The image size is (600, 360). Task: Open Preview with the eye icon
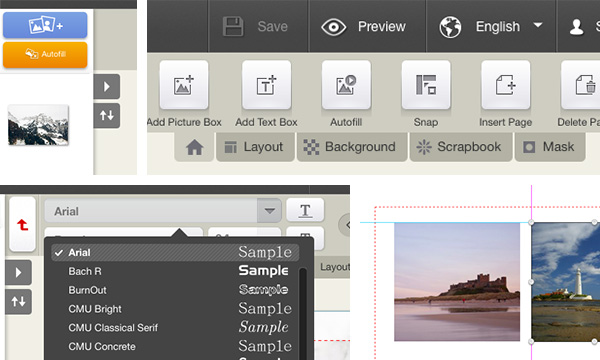tap(364, 26)
